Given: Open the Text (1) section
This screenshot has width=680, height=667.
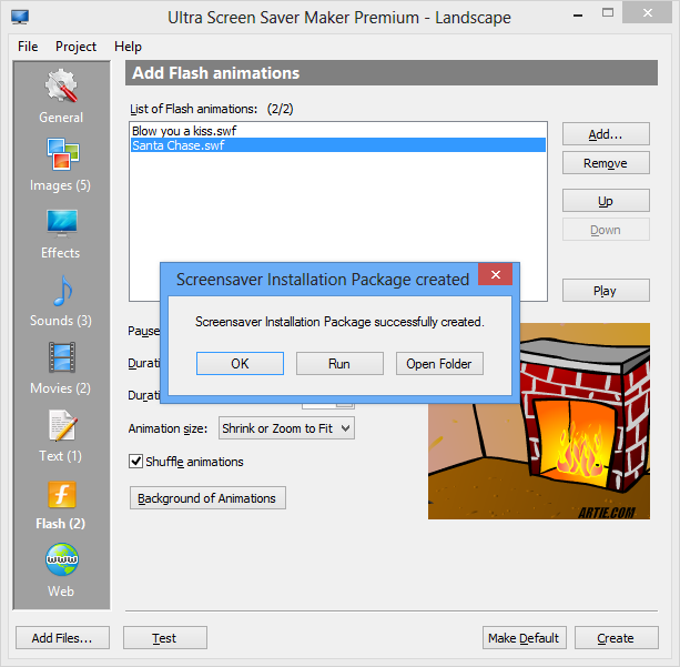Looking at the screenshot, I should [x=61, y=436].
